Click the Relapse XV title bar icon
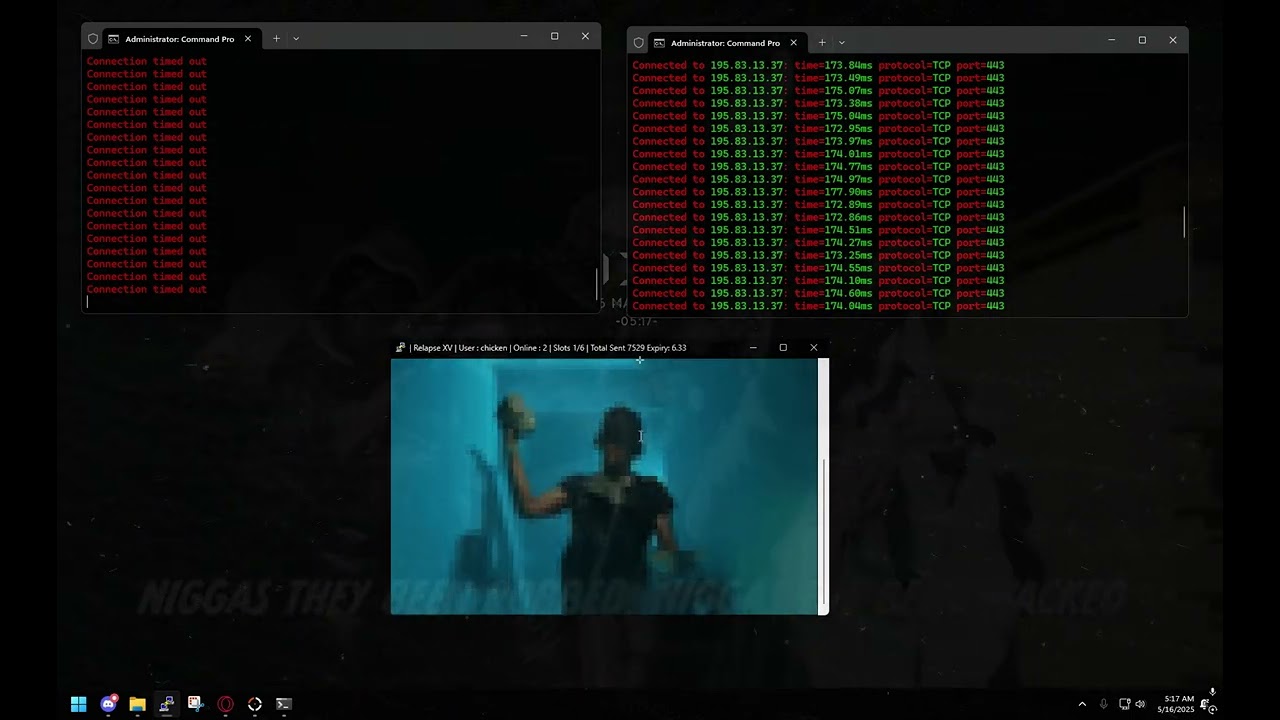Image resolution: width=1280 pixels, height=720 pixels. 400,348
